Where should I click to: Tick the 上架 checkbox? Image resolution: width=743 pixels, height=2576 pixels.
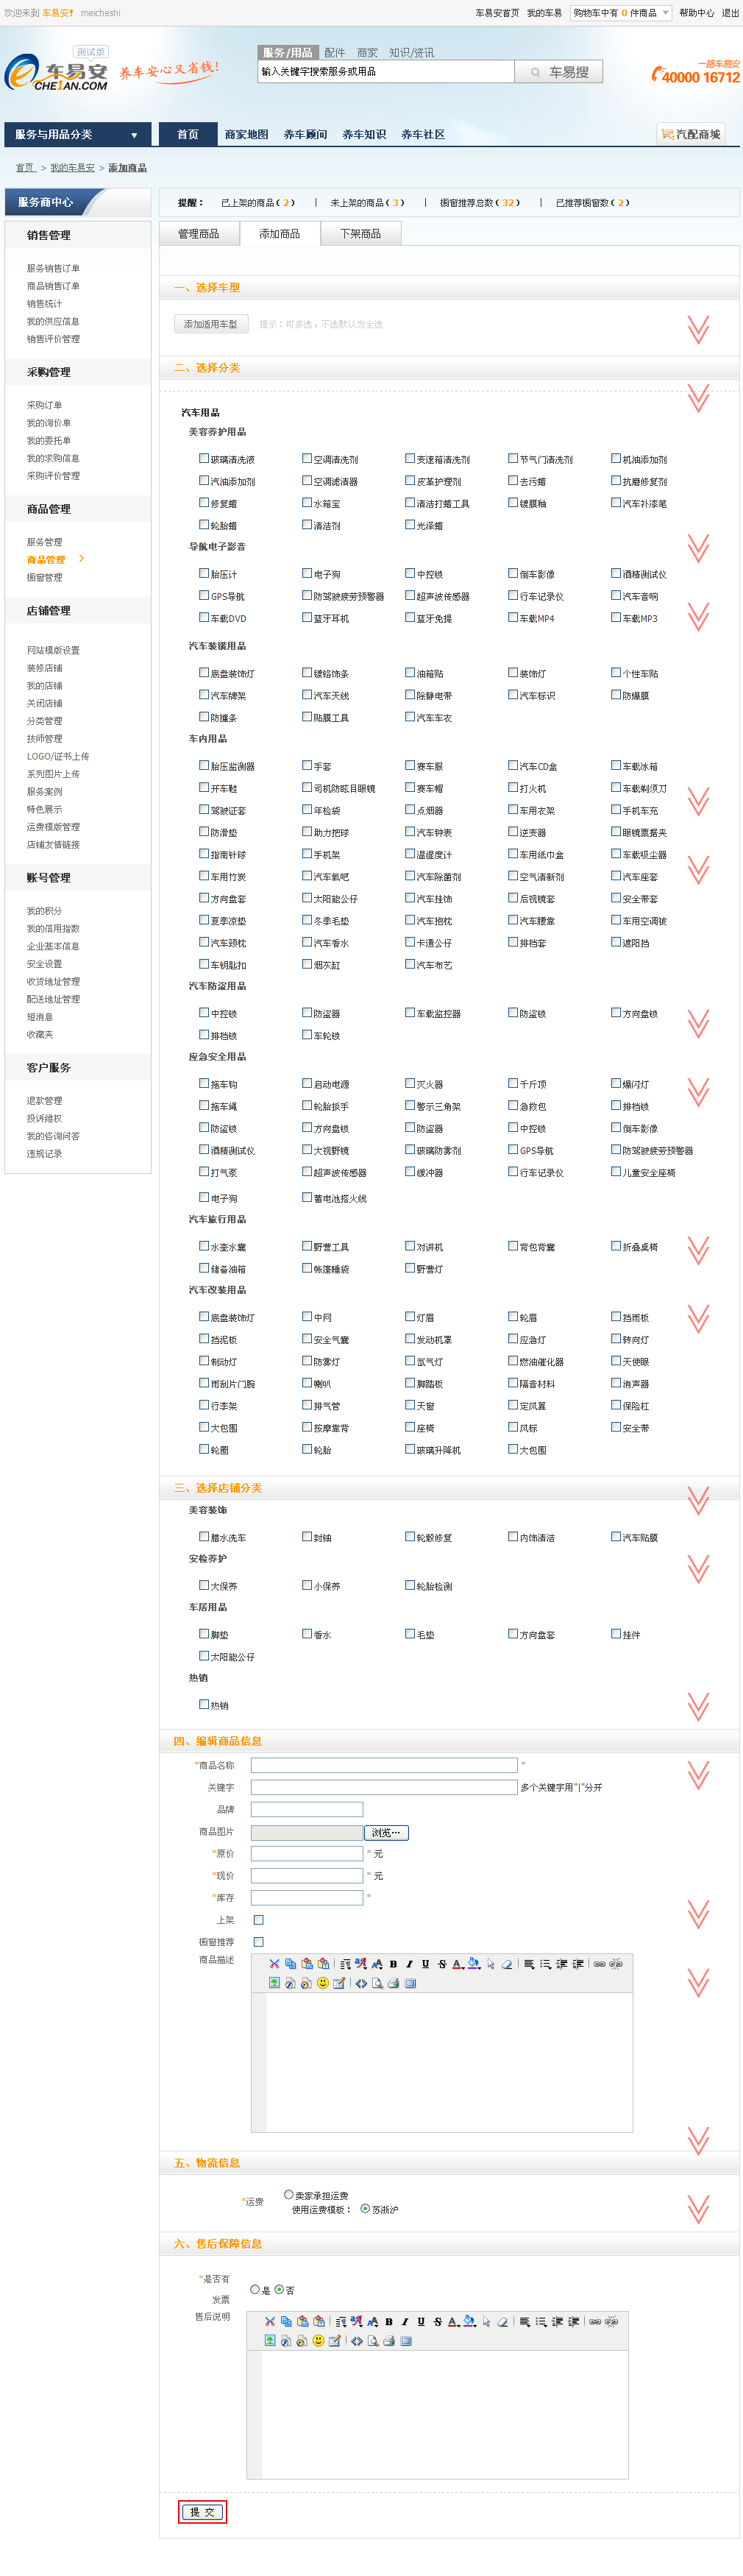[259, 1919]
